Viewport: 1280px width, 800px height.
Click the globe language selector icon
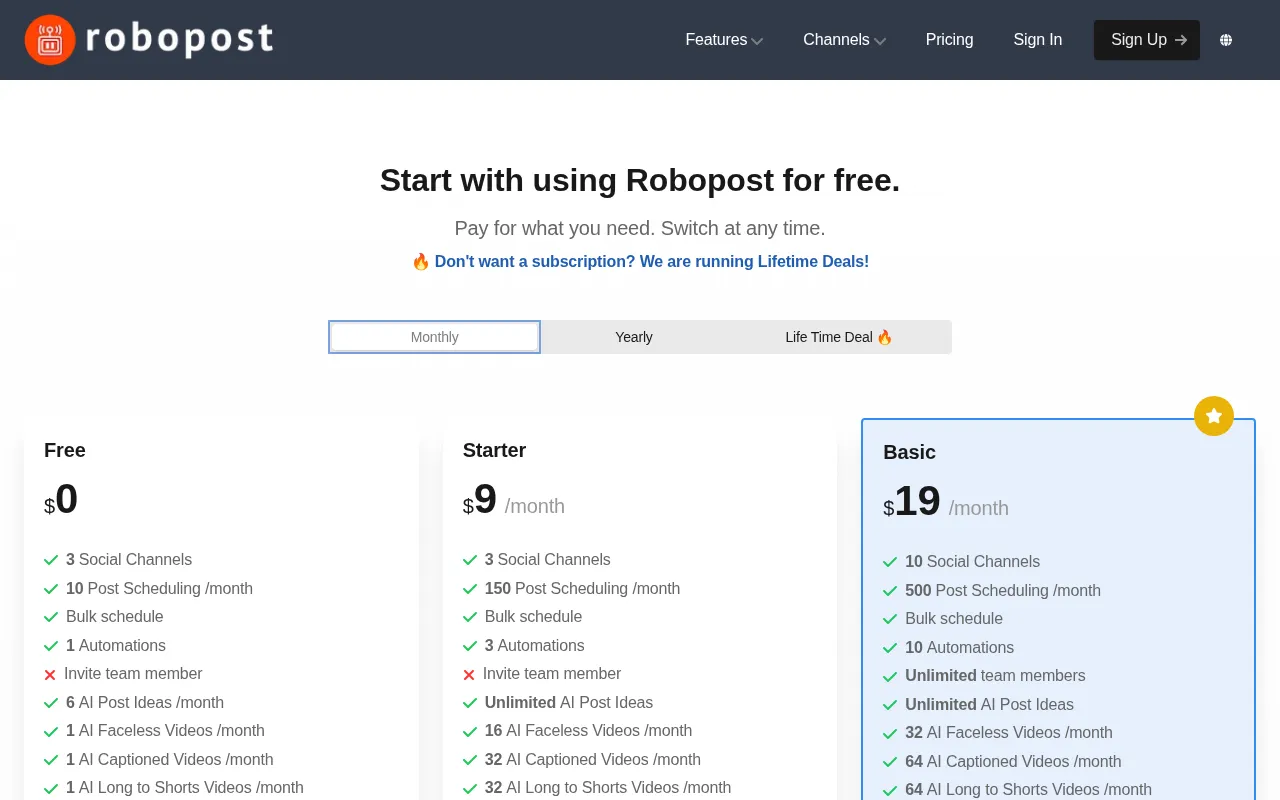pos(1226,40)
